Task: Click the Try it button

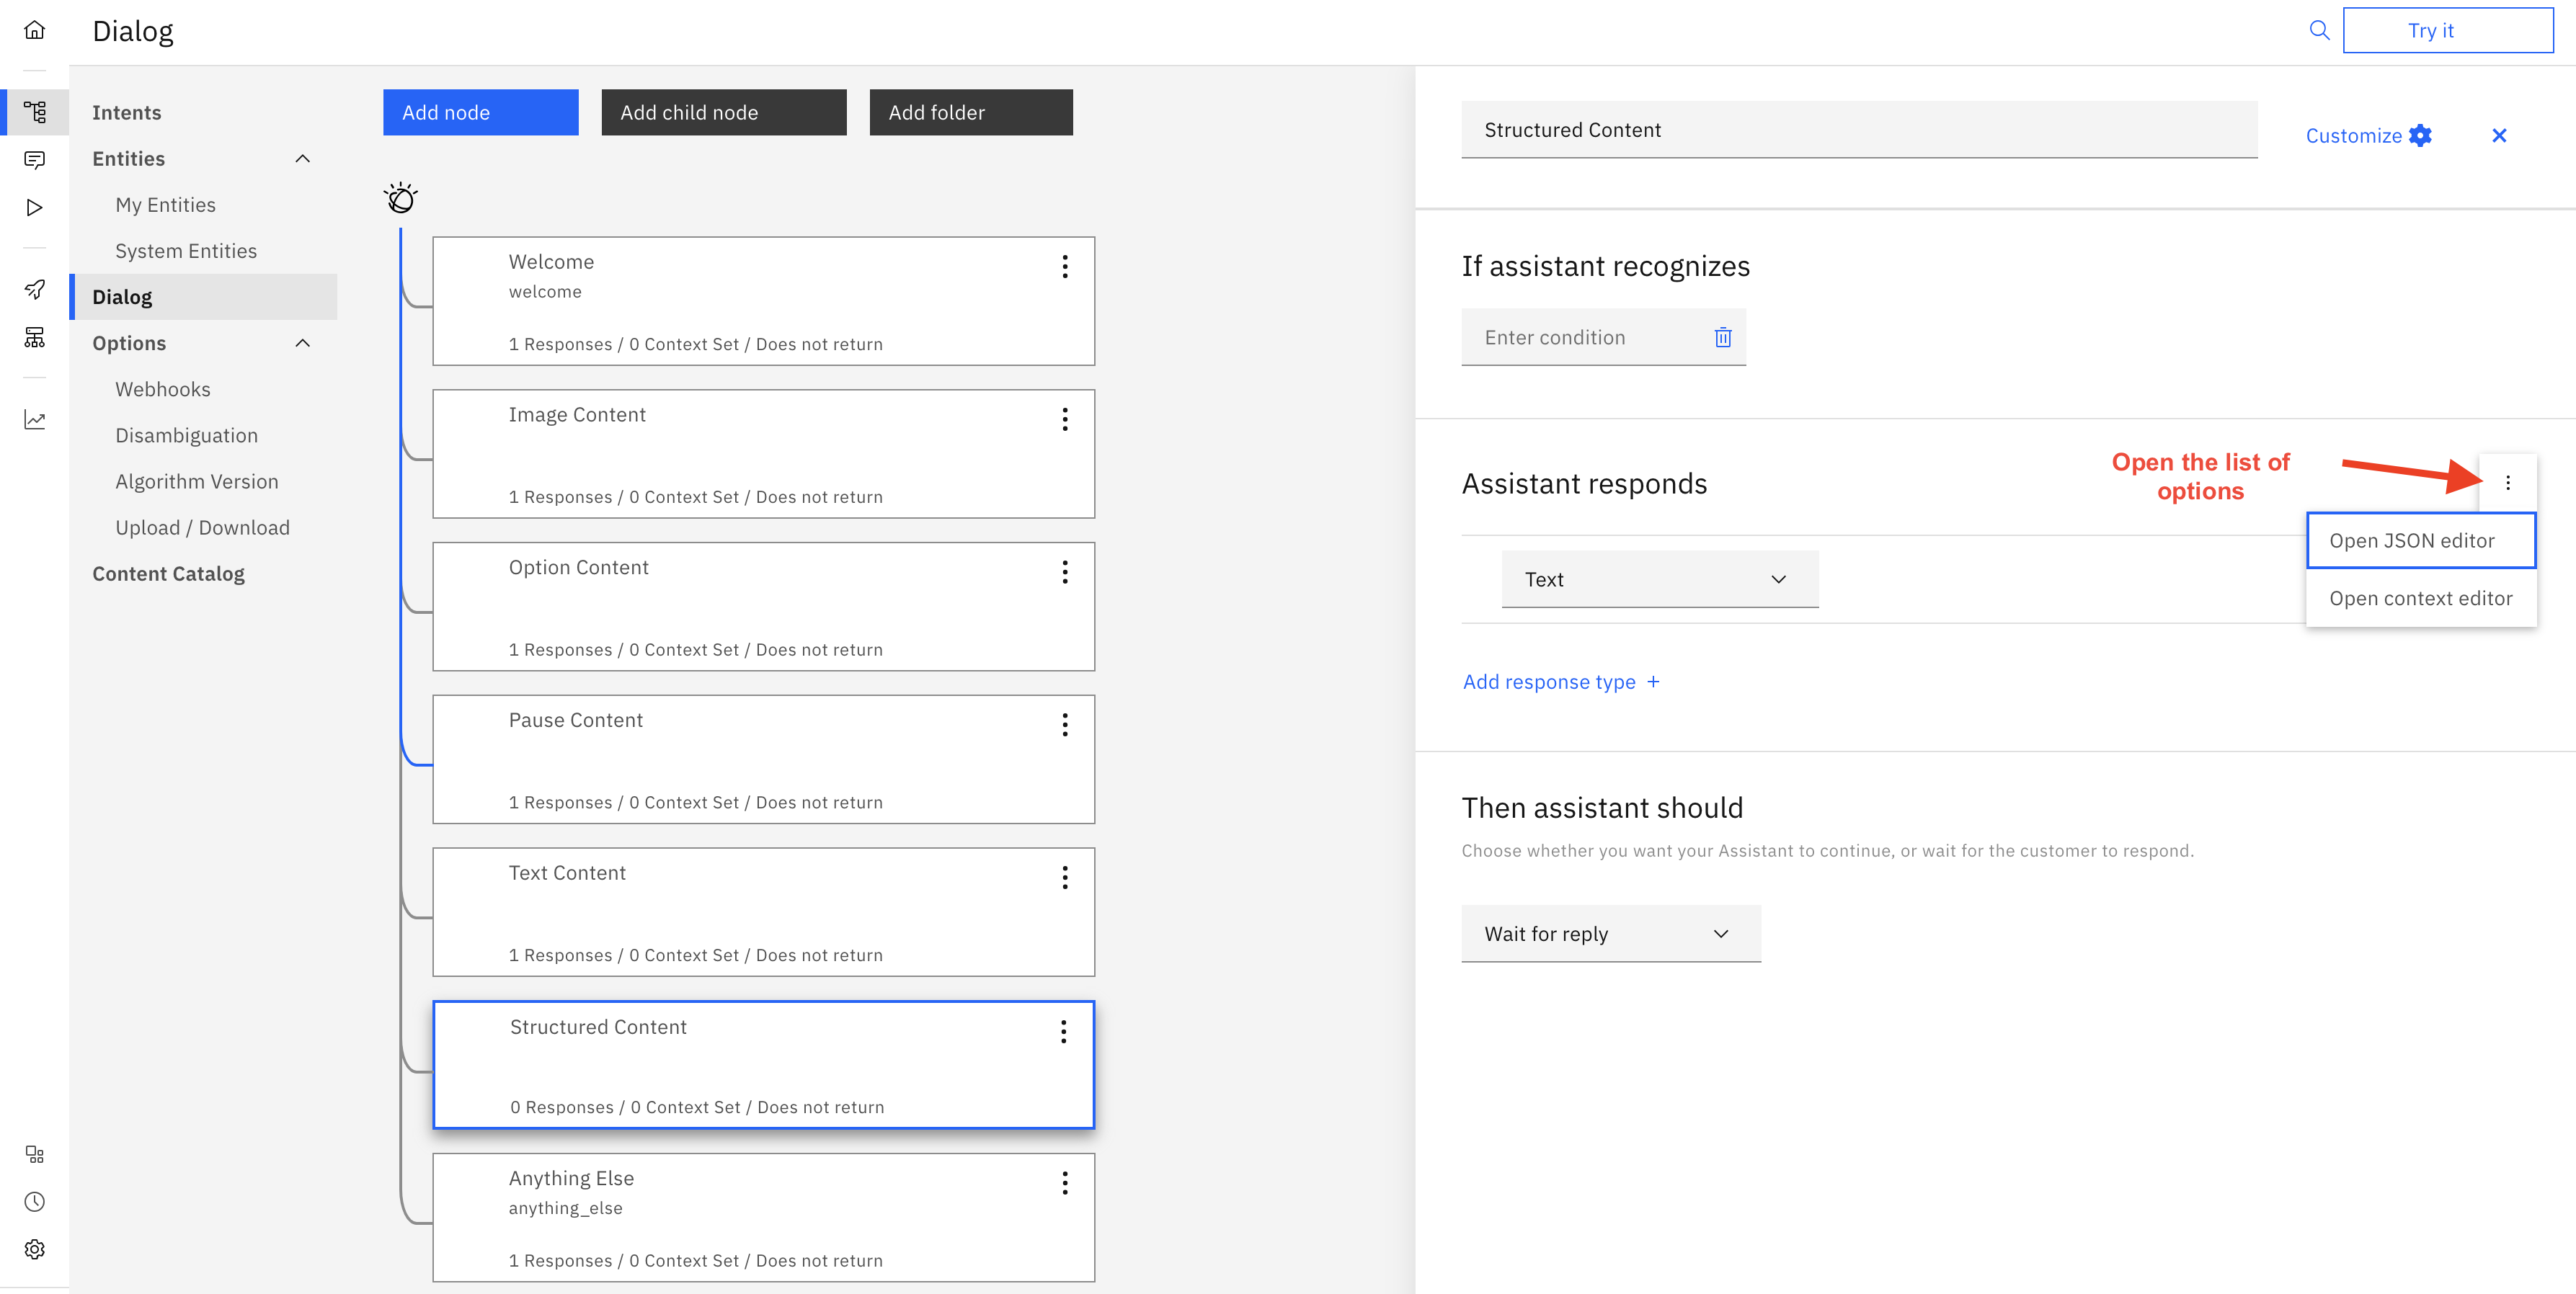Action: point(2447,30)
